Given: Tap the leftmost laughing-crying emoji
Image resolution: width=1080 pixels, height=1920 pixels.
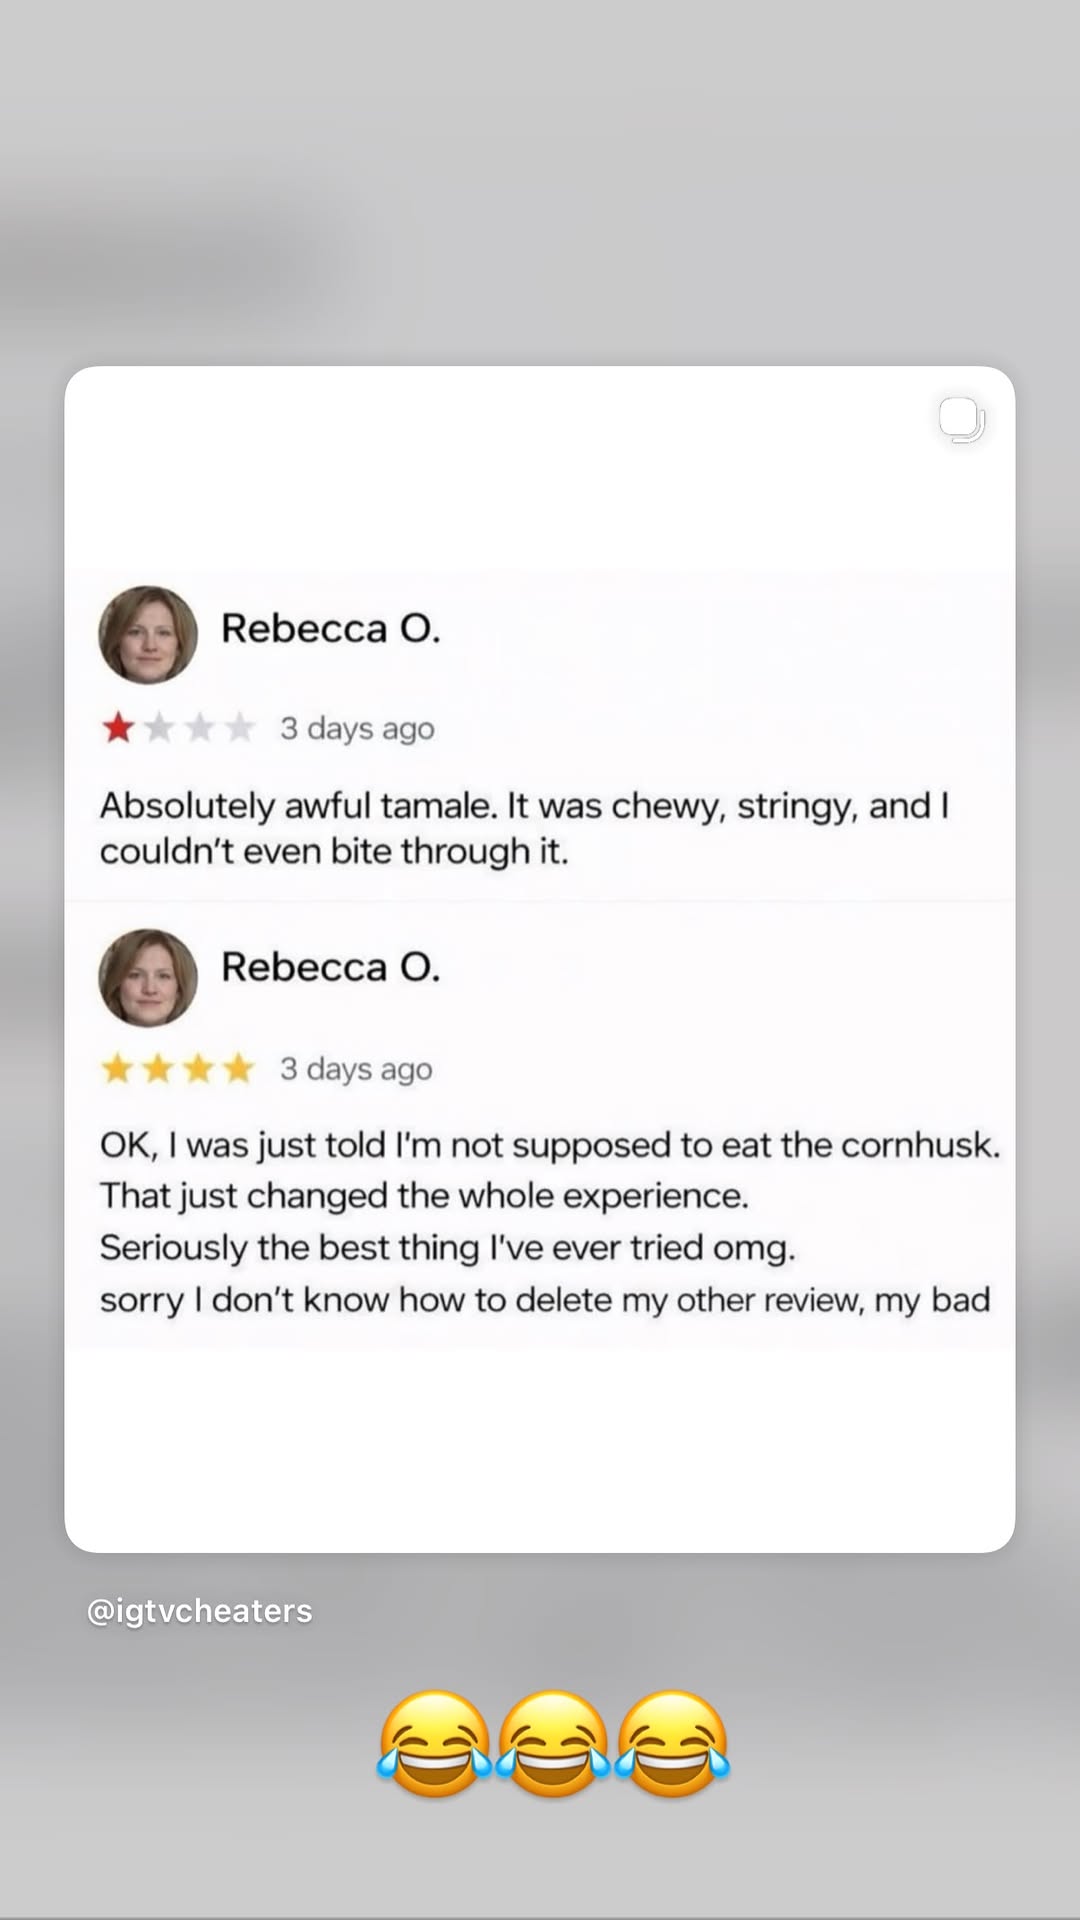Looking at the screenshot, I should click(x=434, y=1744).
